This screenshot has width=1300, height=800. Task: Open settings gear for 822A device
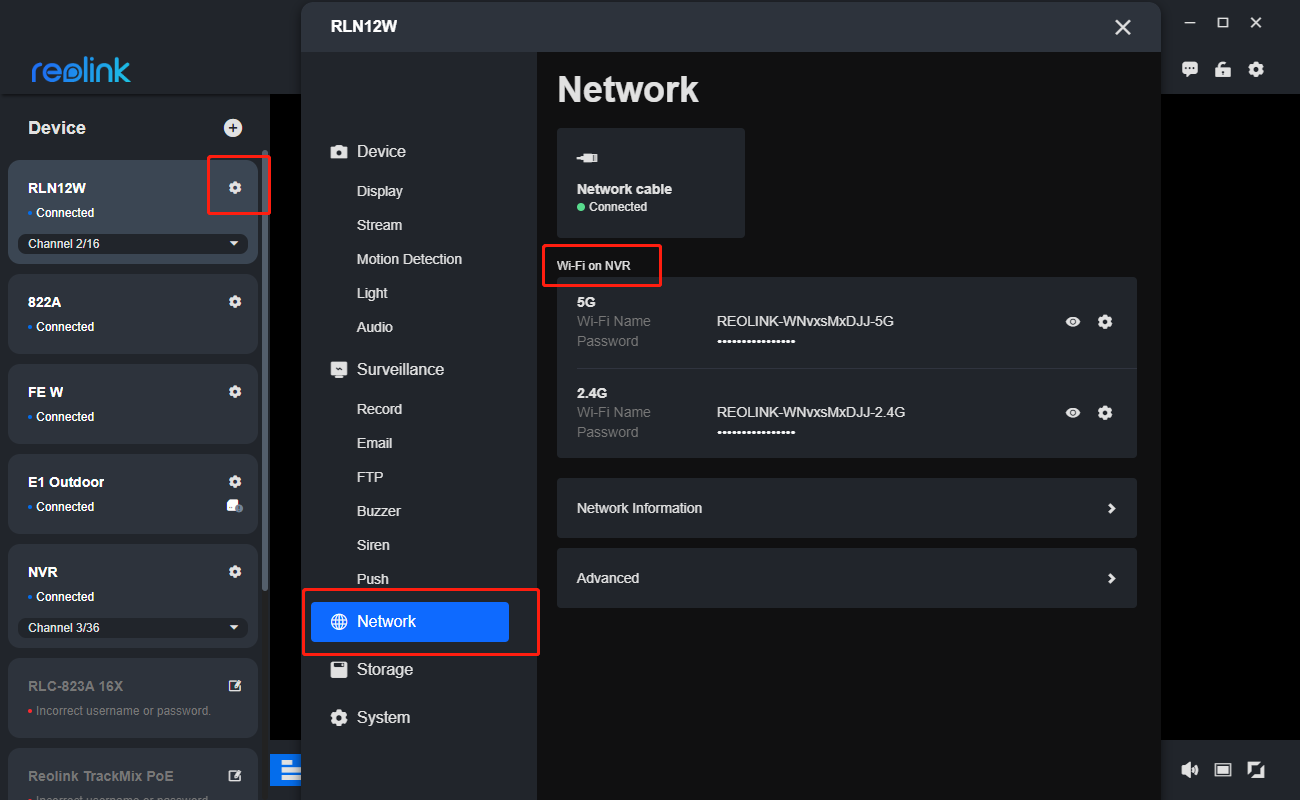point(235,302)
